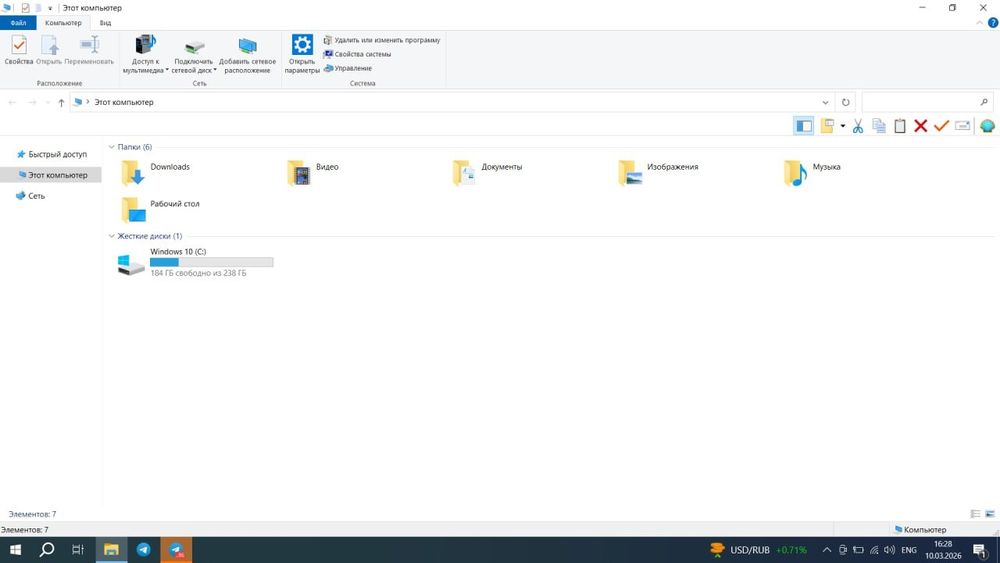Viewport: 1000px width, 563px height.
Task: Open the address bar history dropdown
Action: click(825, 102)
